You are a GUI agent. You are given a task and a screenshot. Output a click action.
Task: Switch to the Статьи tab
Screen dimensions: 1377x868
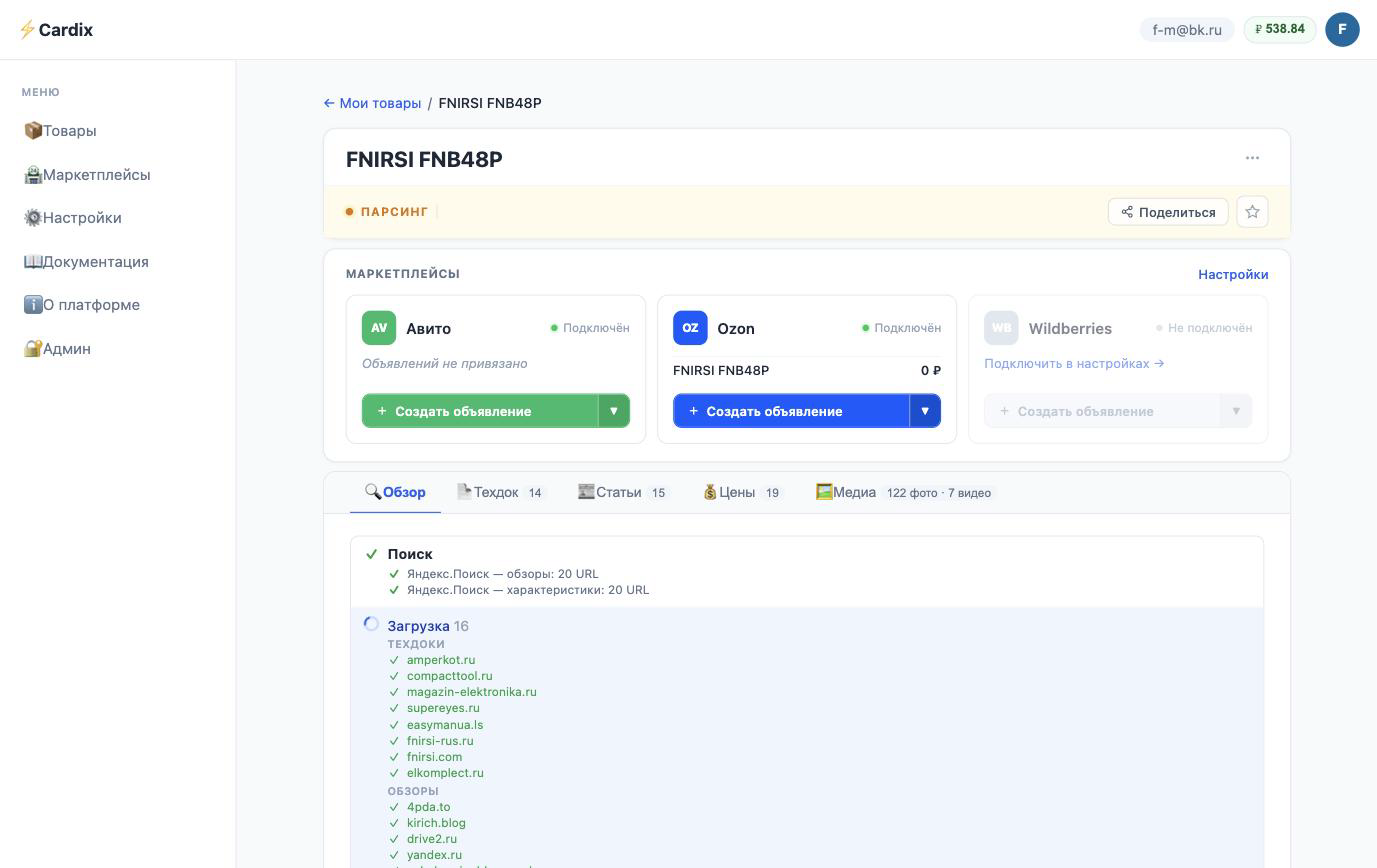pos(624,492)
